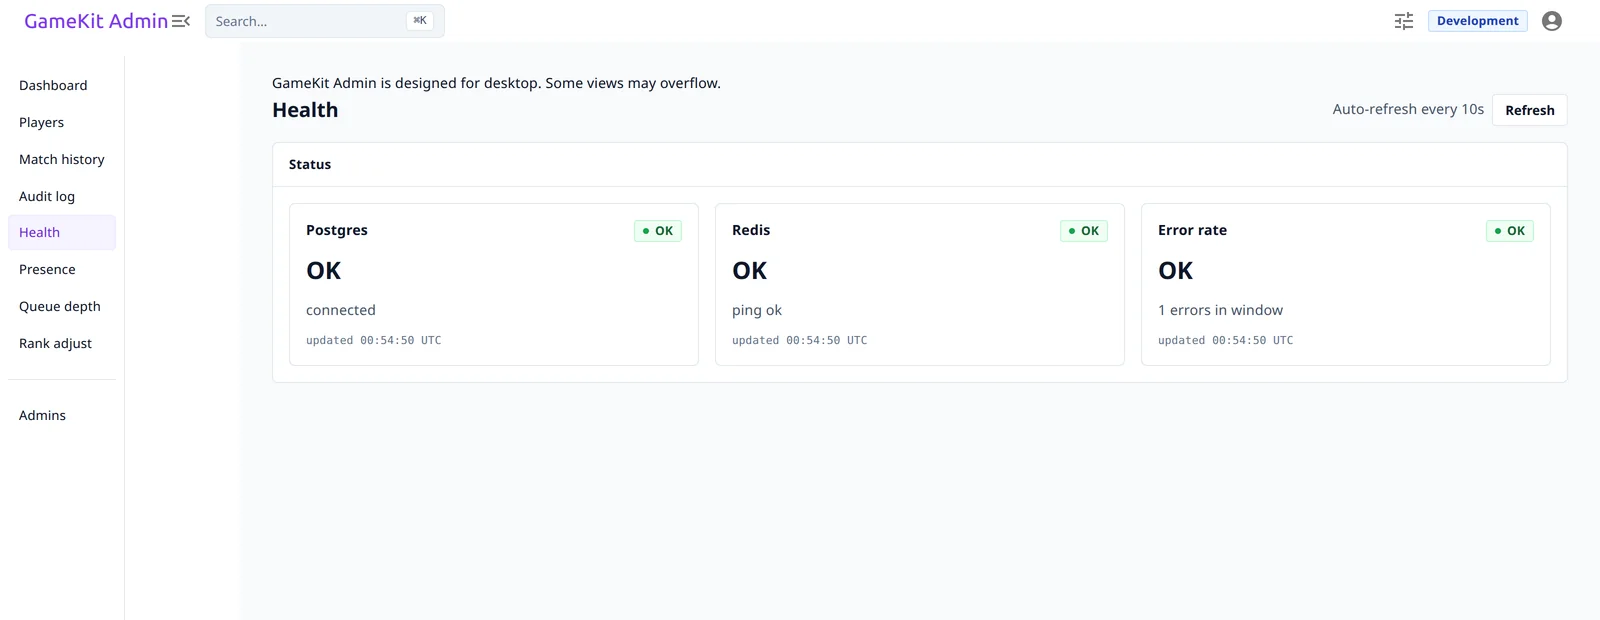Open the settings sliders icon

(x=1404, y=21)
